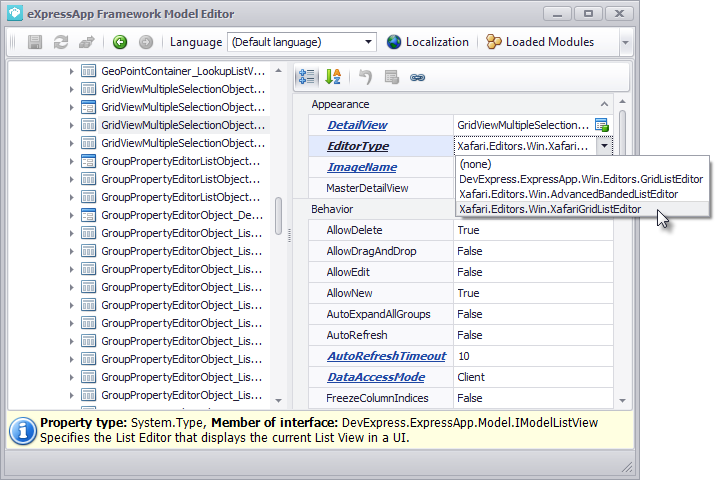Click the application icon in title bar
The width and height of the screenshot is (715, 480).
coord(15,13)
